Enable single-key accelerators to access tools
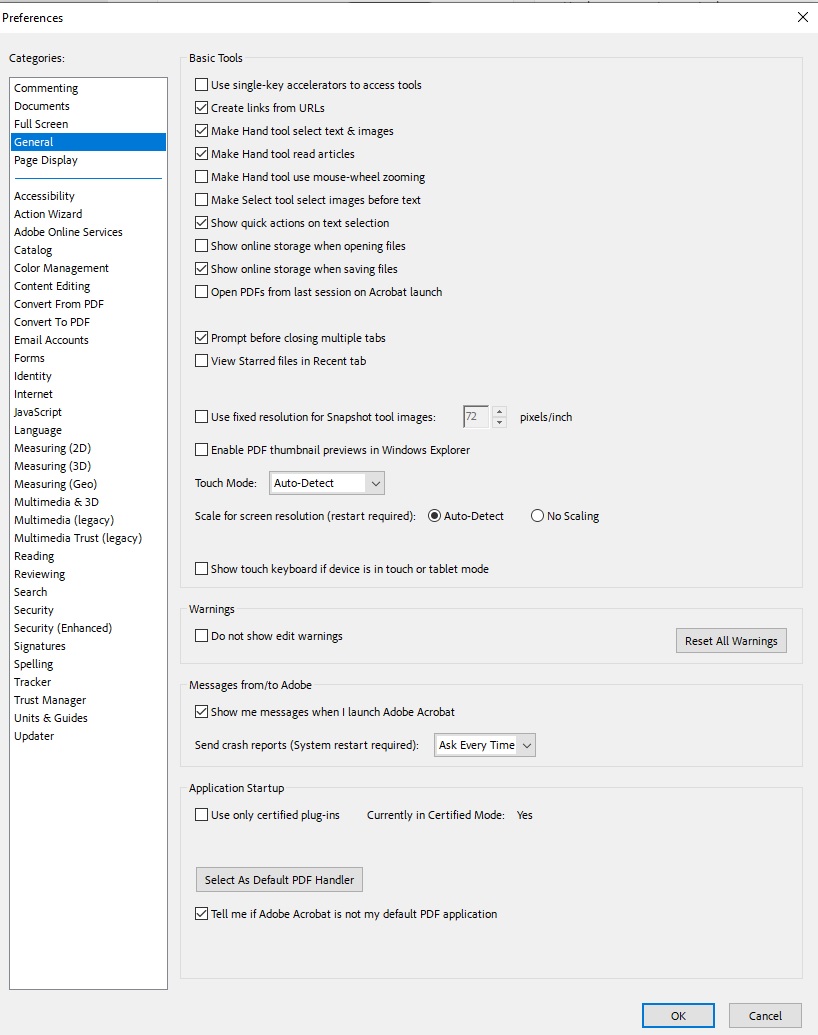 pyautogui.click(x=201, y=84)
